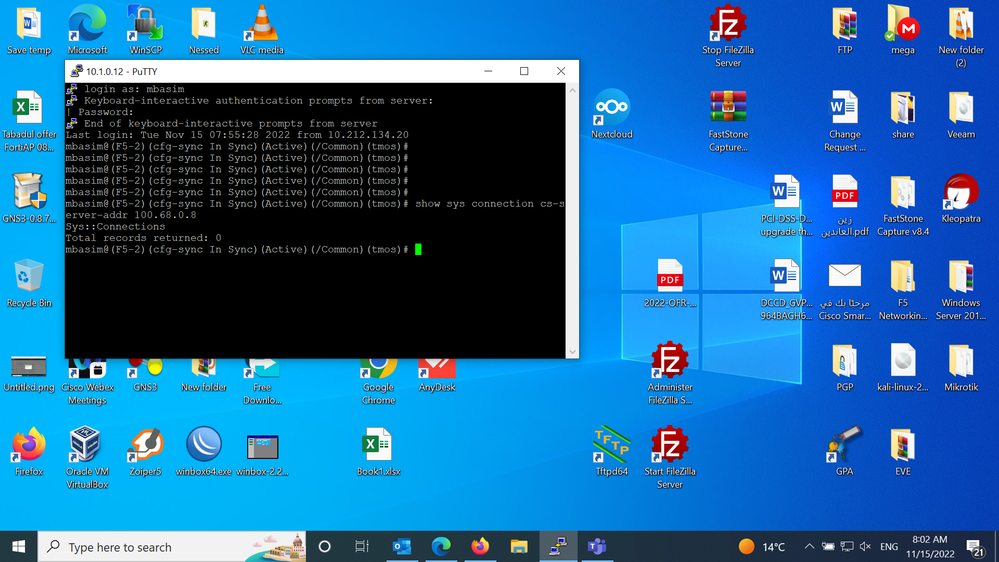The width and height of the screenshot is (999, 562).
Task: Open the PuTTY title bar system menu icon
Action: point(74,71)
